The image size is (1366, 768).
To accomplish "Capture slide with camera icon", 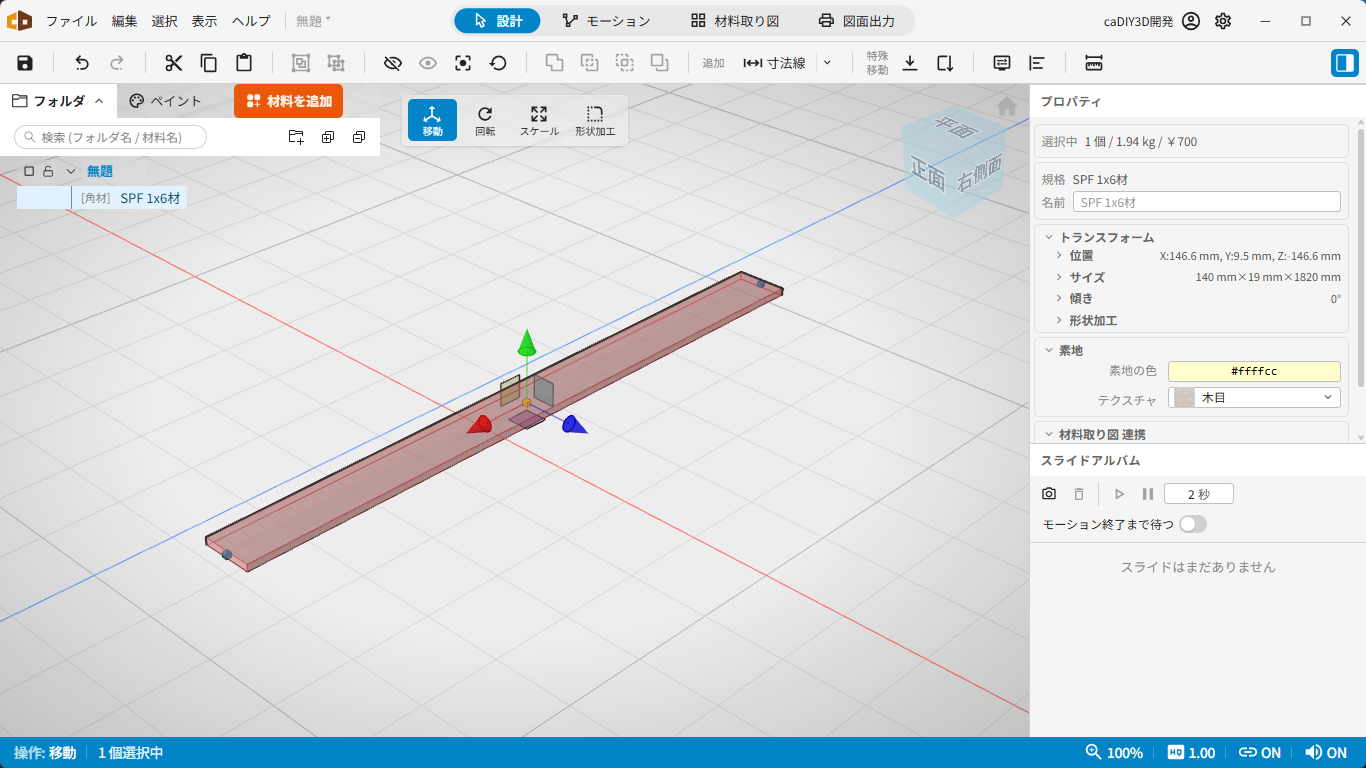I will (x=1049, y=494).
